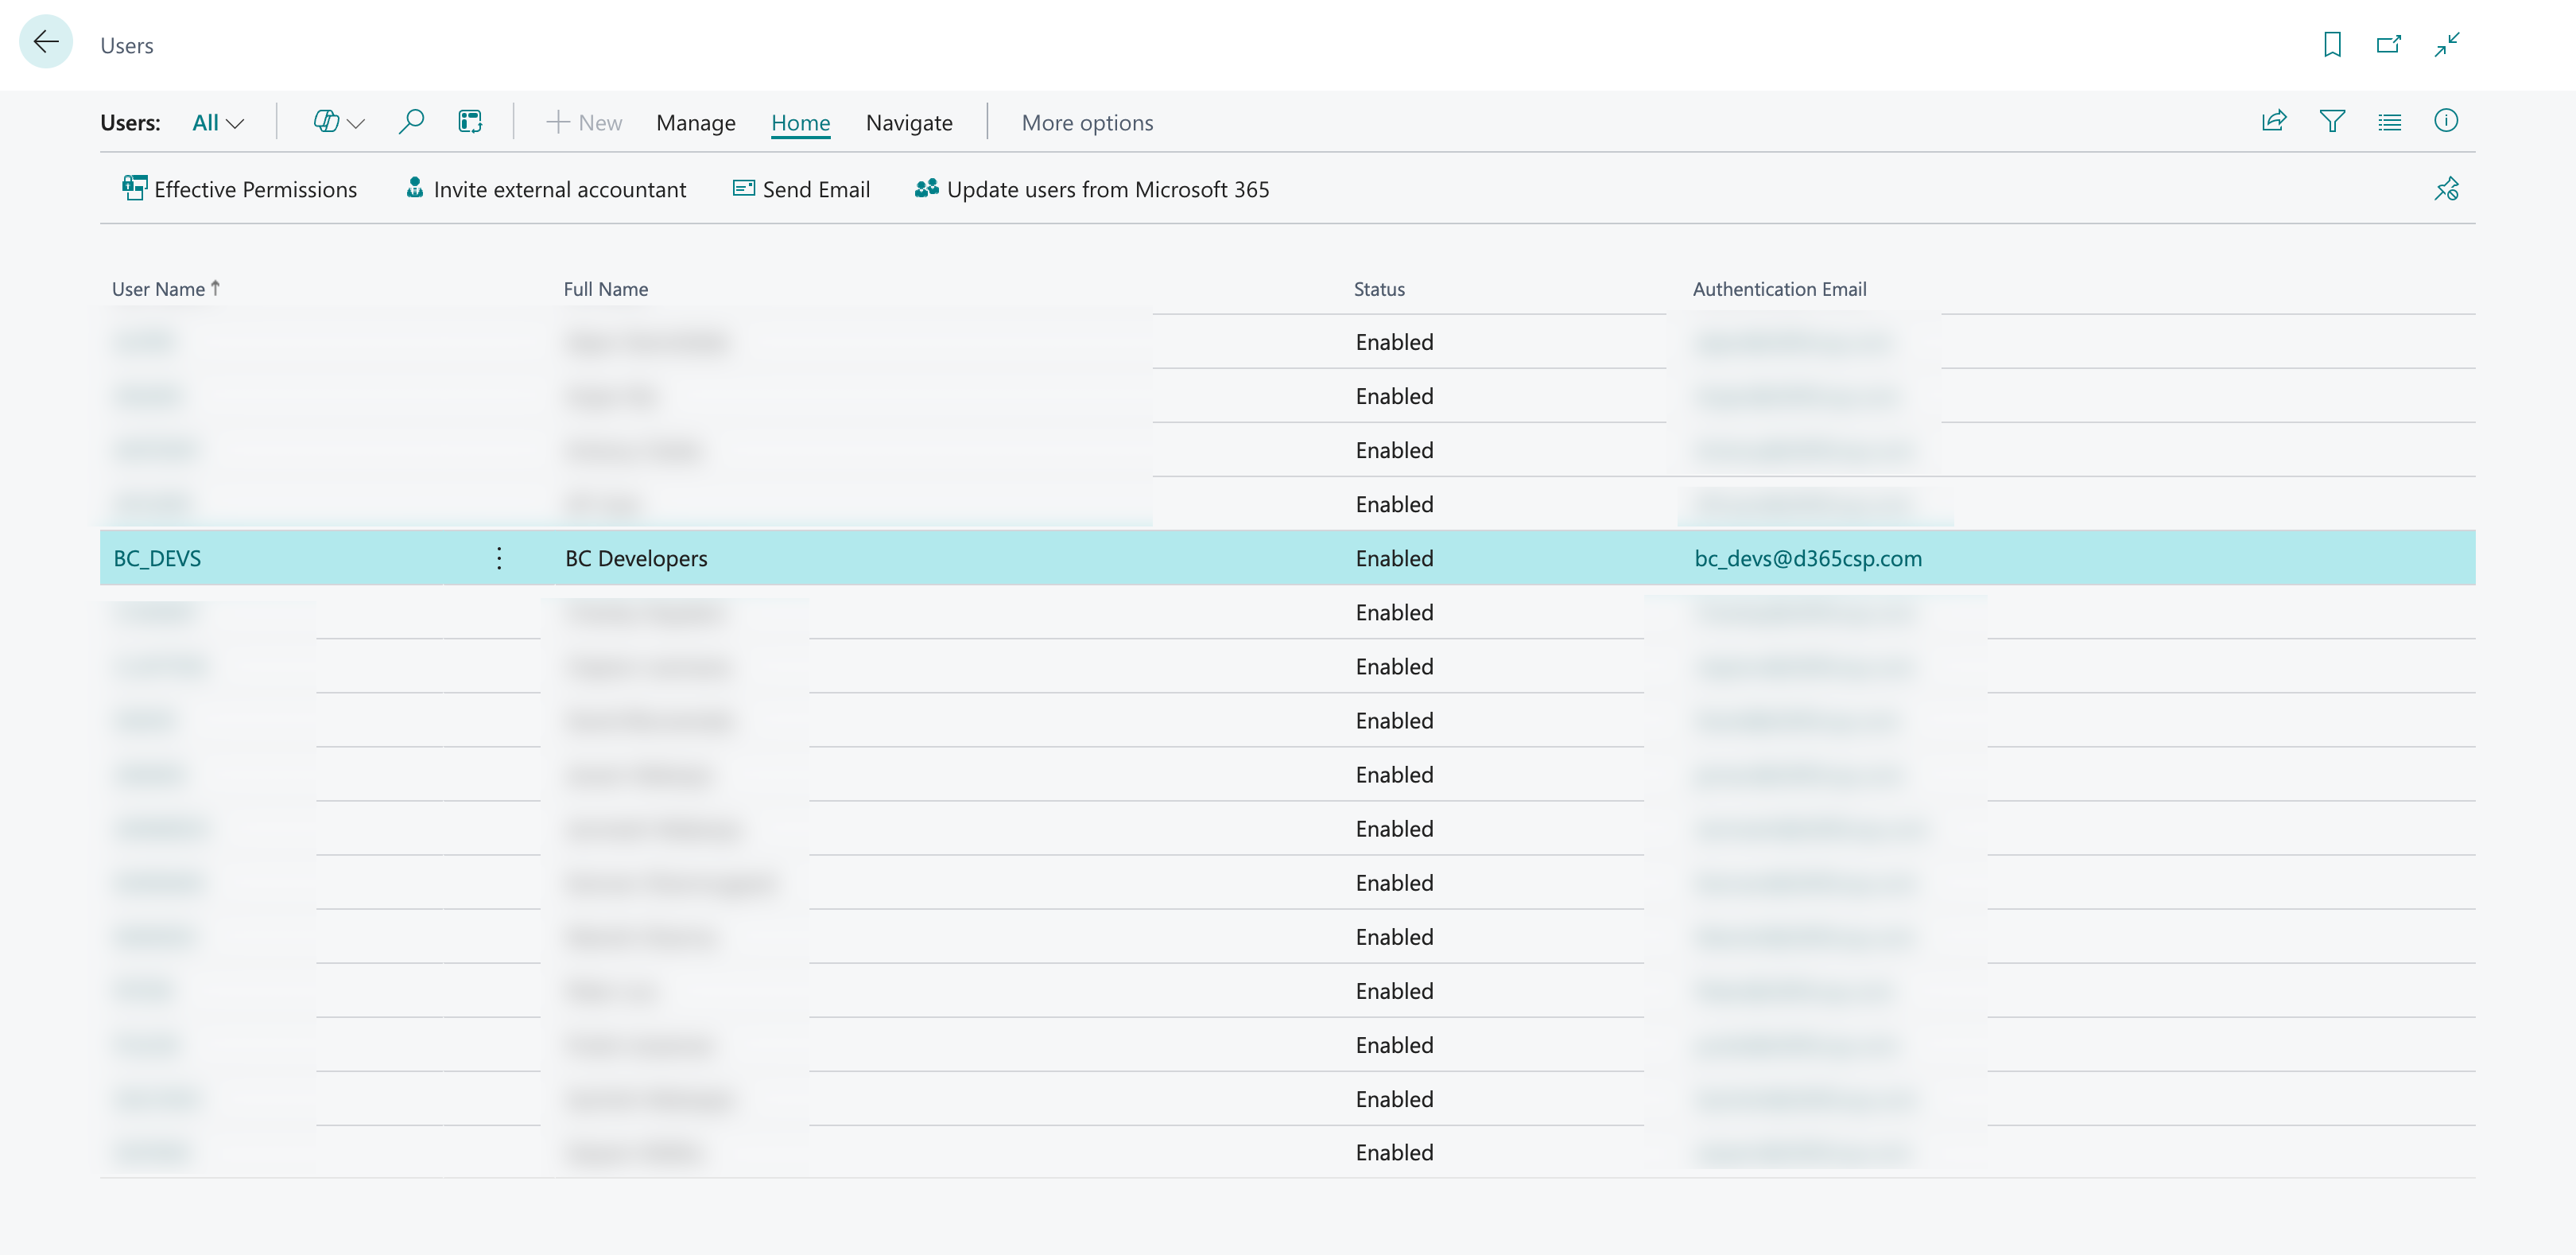Sort by User Name column header
Image resolution: width=2576 pixels, height=1255 pixels.
[158, 289]
